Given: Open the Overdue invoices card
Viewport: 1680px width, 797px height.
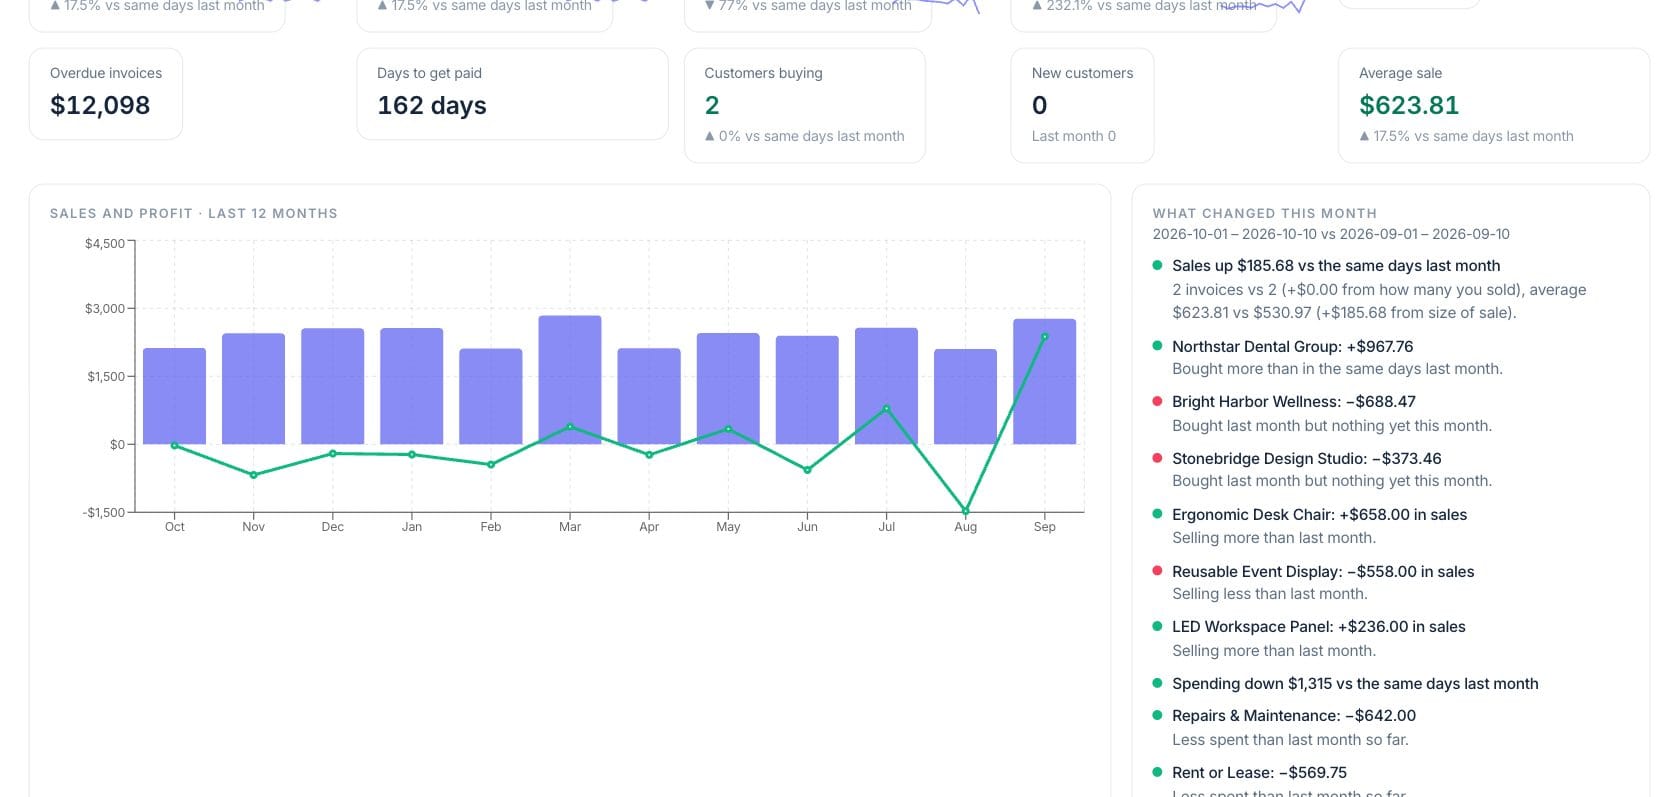Looking at the screenshot, I should pos(106,94).
